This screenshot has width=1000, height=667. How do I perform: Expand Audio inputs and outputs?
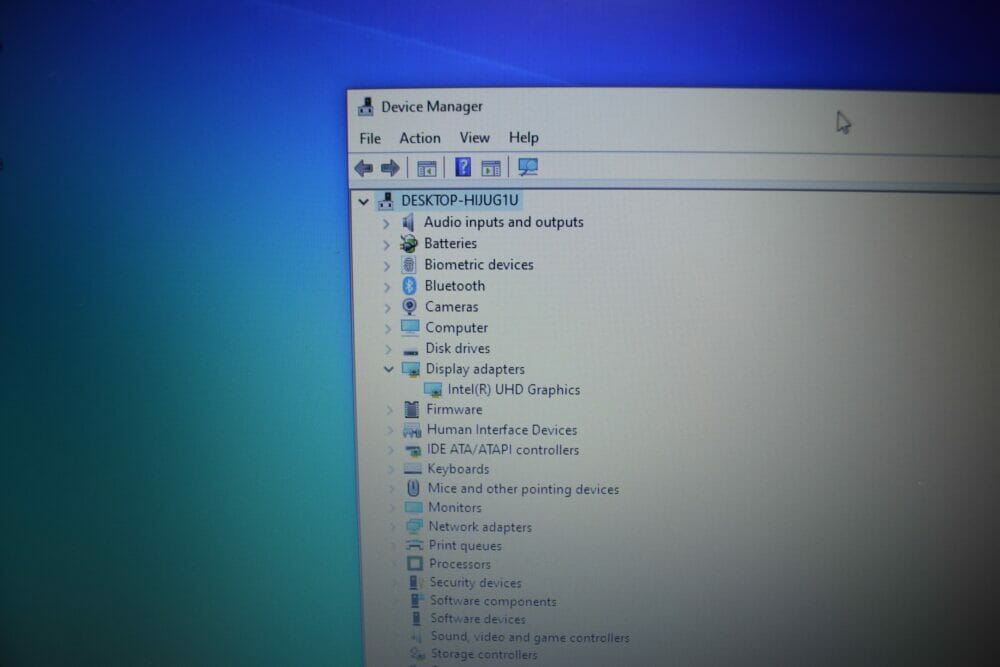click(386, 224)
